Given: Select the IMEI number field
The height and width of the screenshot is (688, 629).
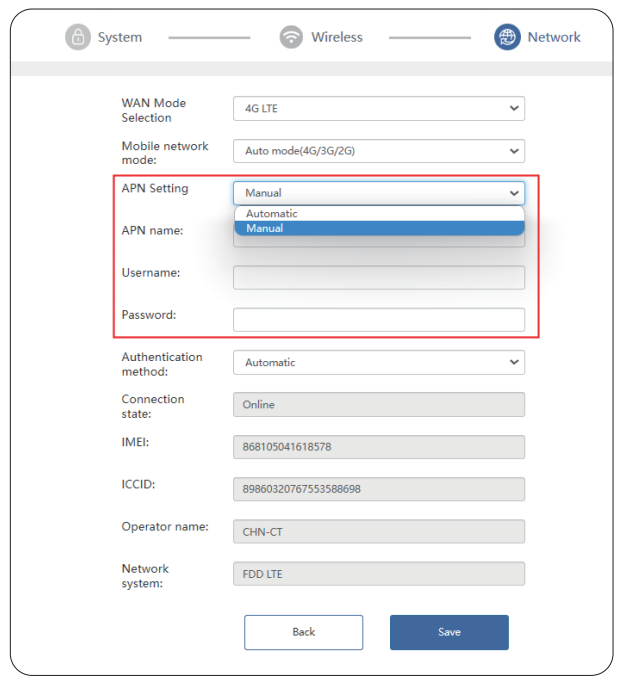Looking at the screenshot, I should pos(378,447).
